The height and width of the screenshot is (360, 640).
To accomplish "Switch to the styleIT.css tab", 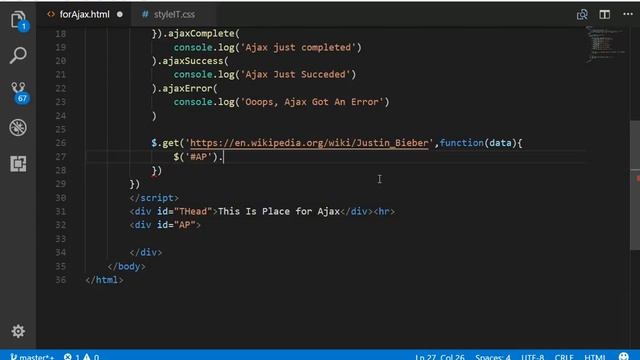I will (174, 15).
